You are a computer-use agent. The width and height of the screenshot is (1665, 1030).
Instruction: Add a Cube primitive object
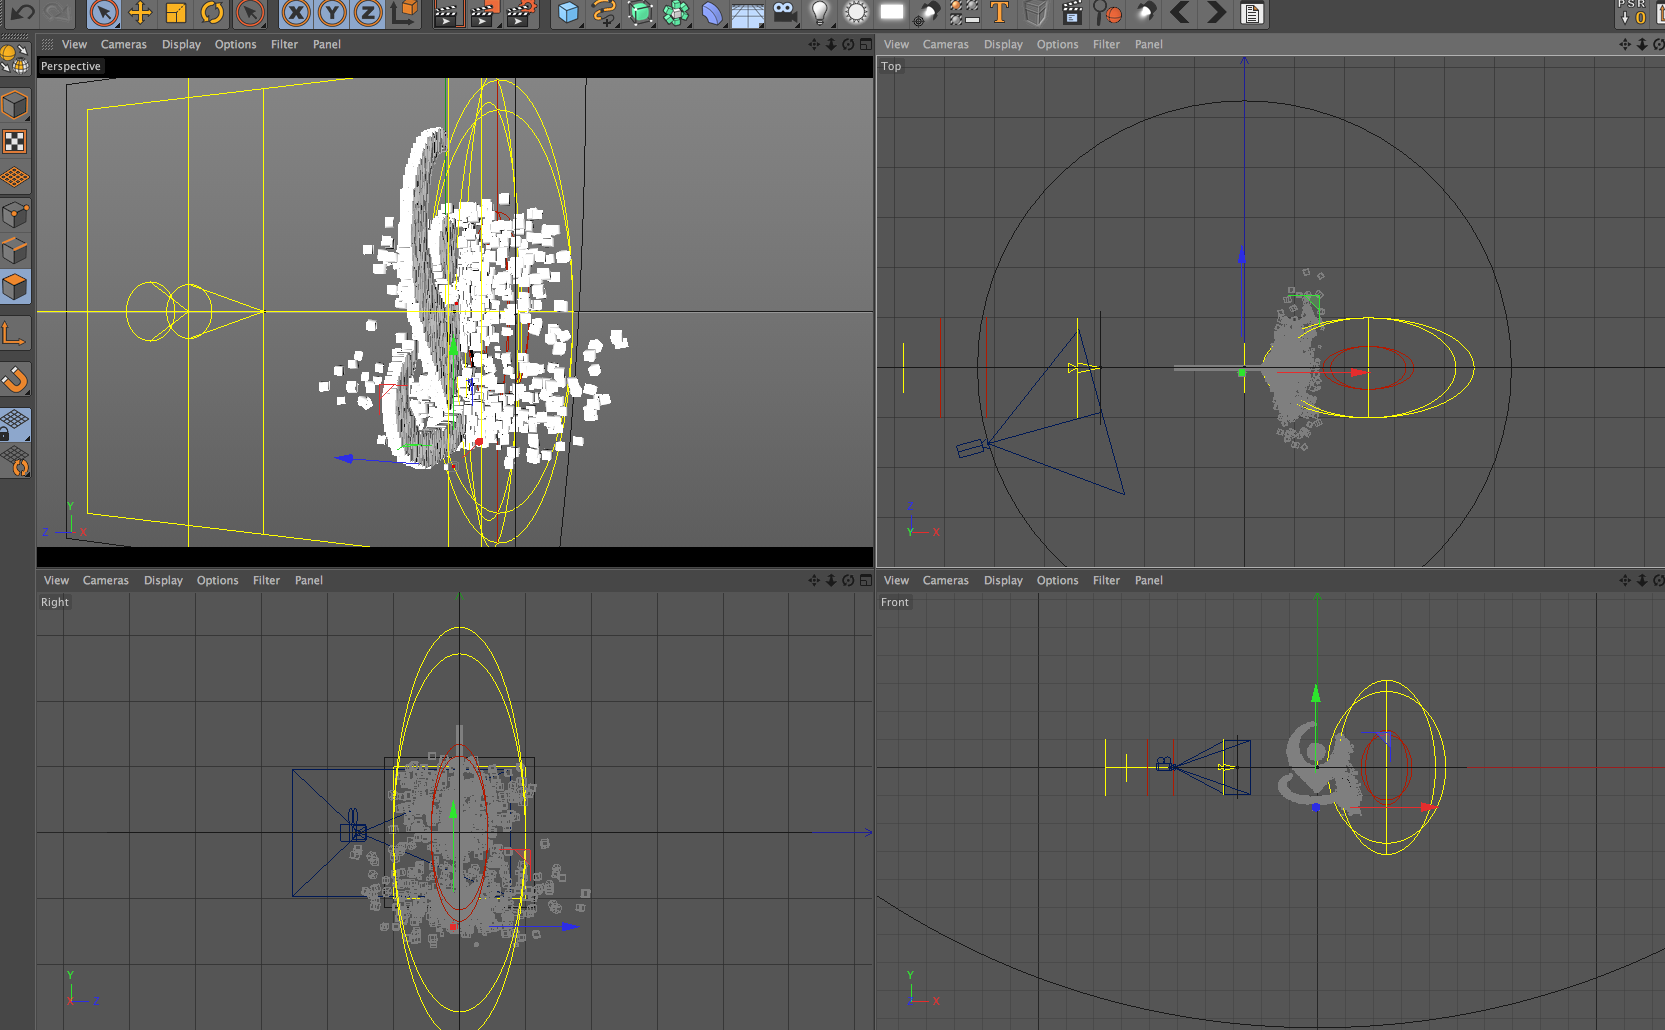tap(568, 13)
